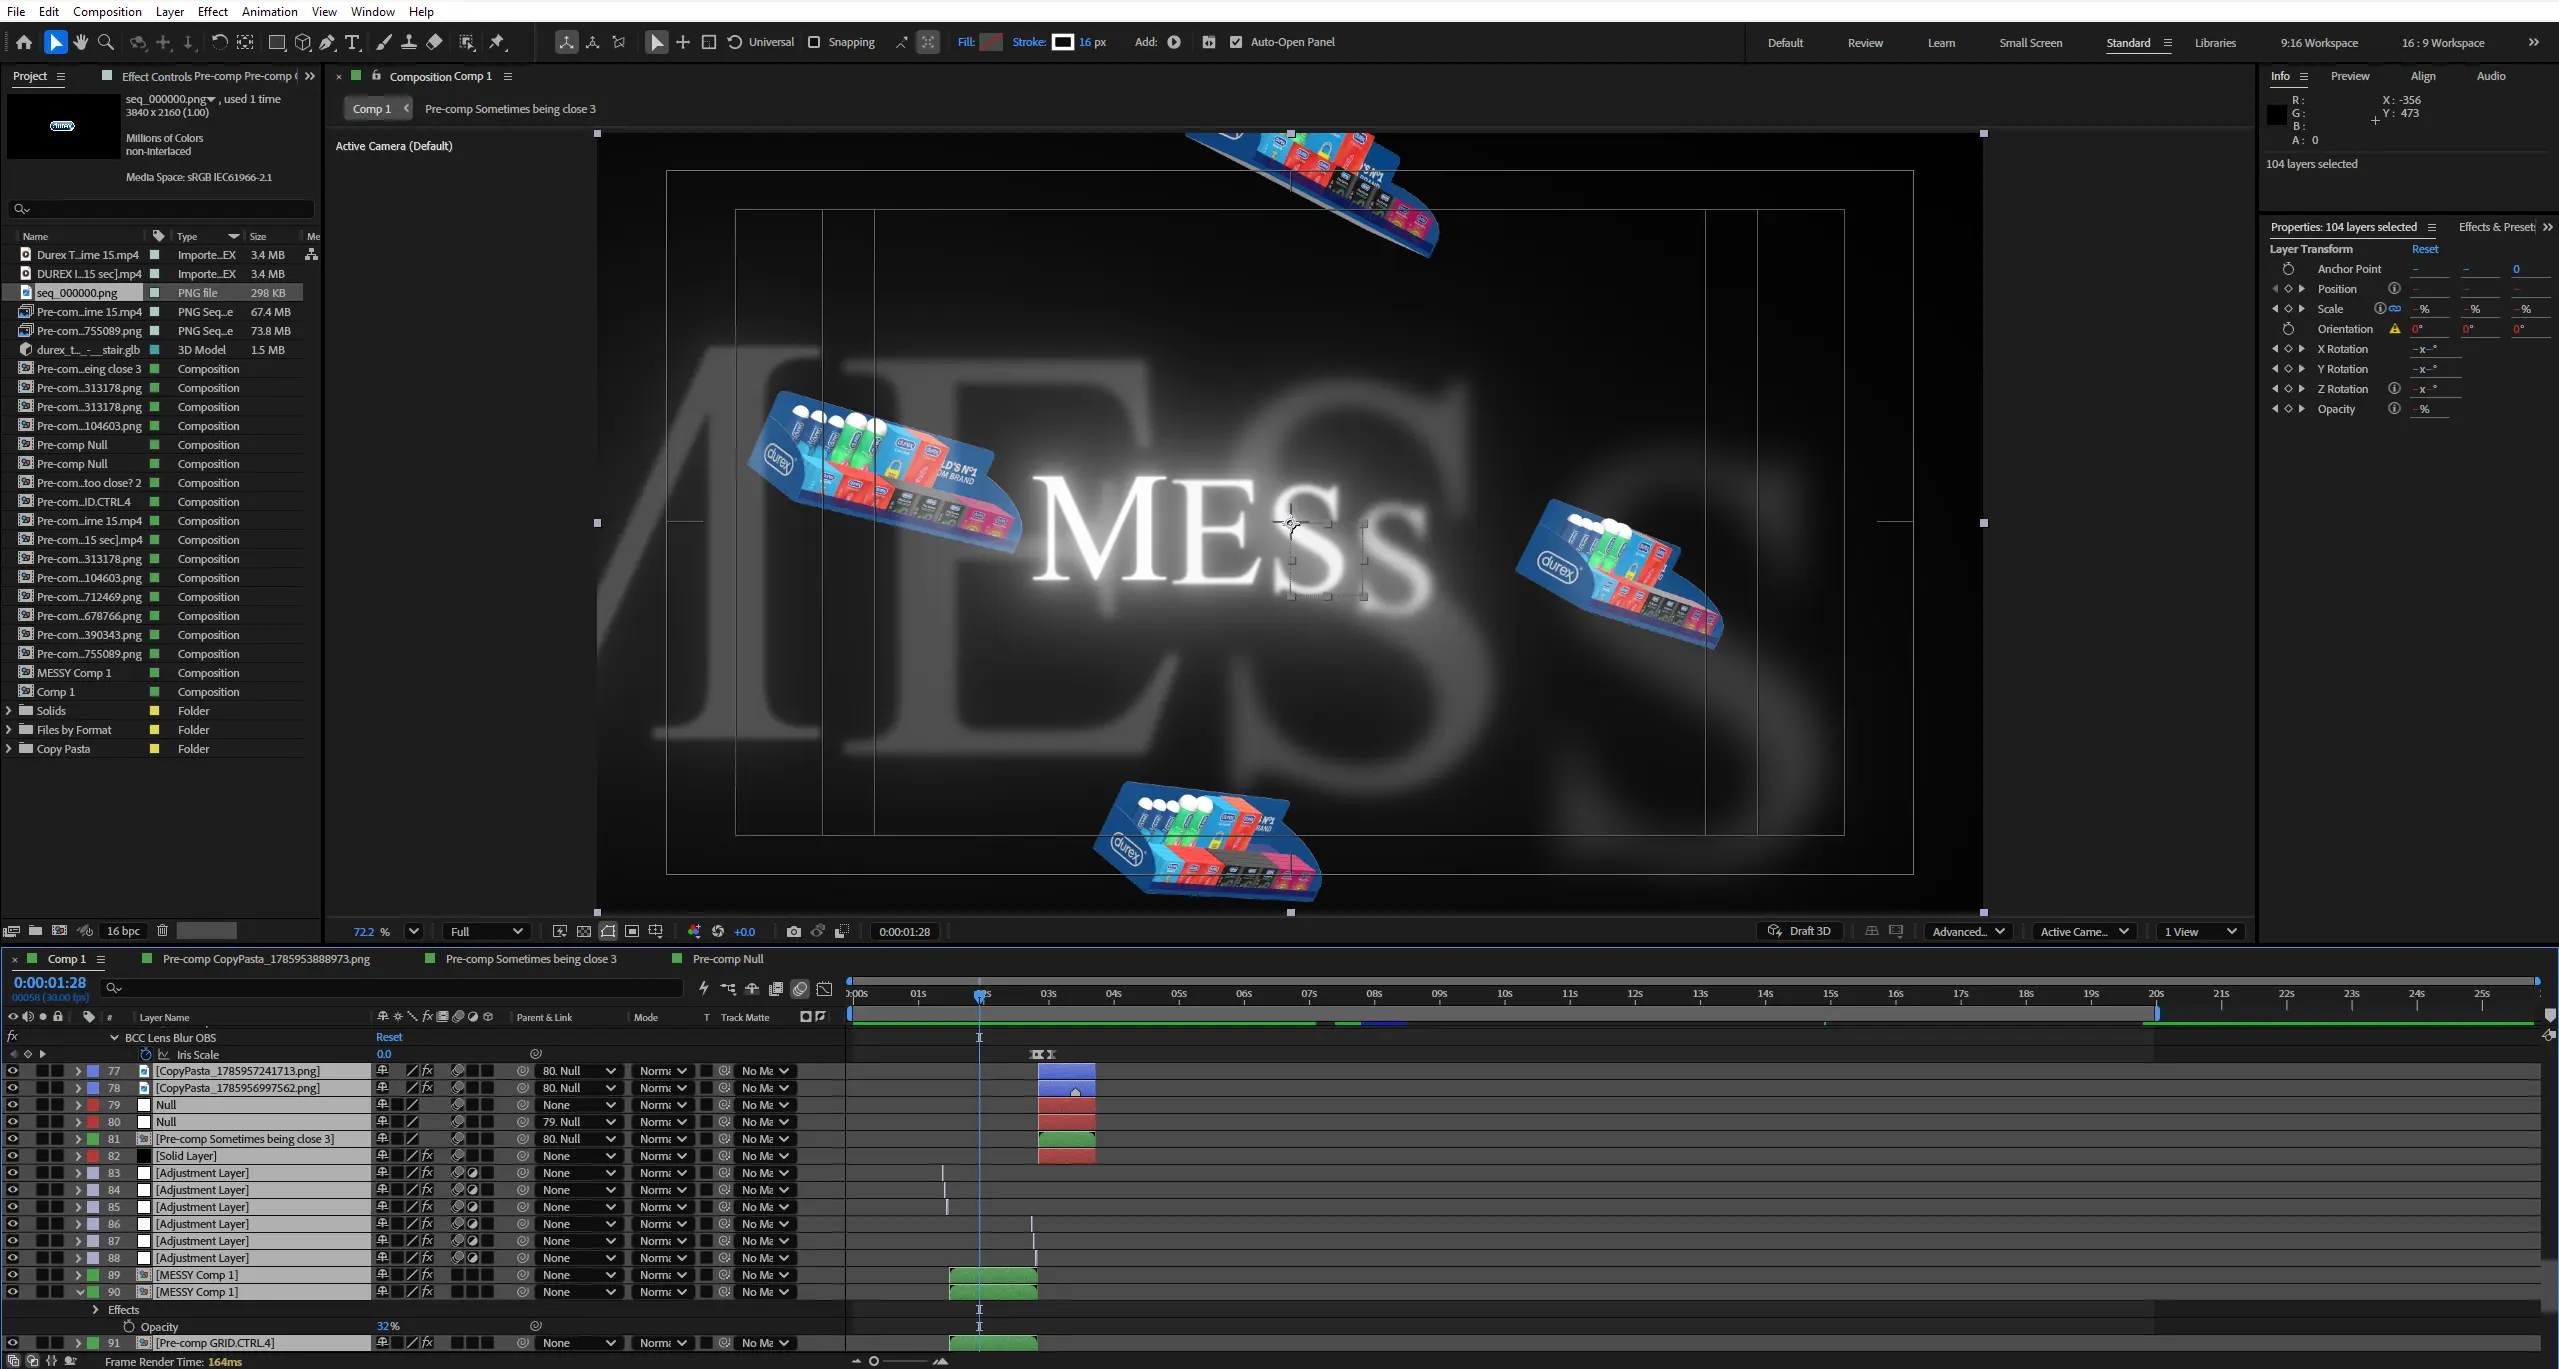Select the Clone Stamp tool

[x=409, y=42]
